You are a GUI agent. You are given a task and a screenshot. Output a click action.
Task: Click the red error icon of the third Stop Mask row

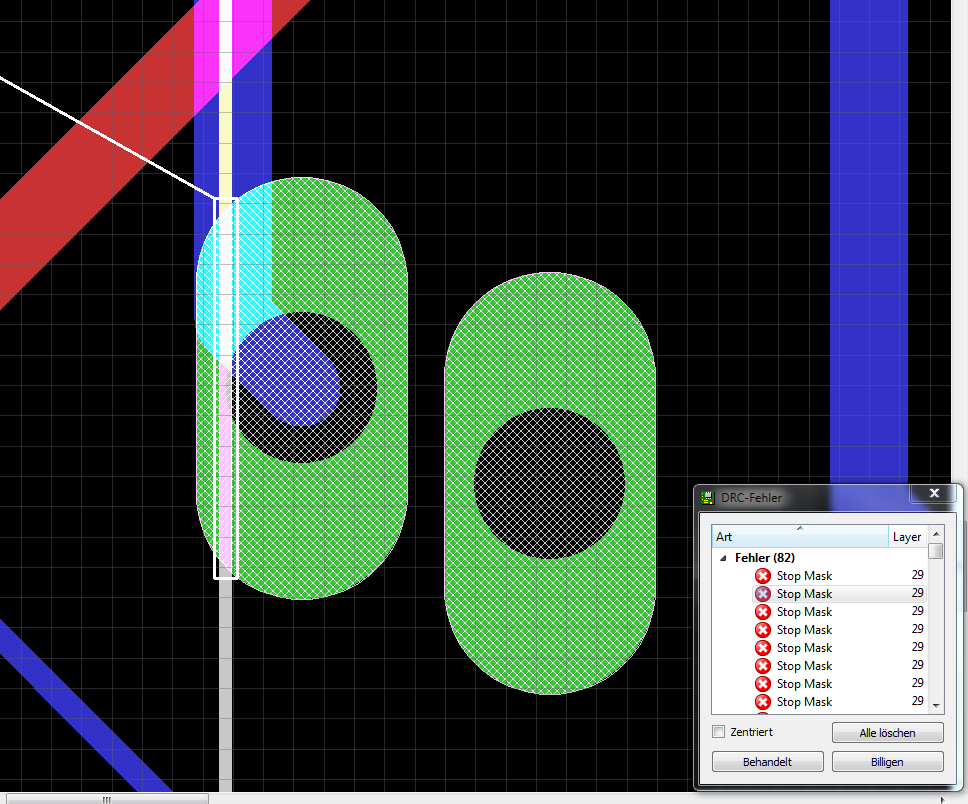763,612
